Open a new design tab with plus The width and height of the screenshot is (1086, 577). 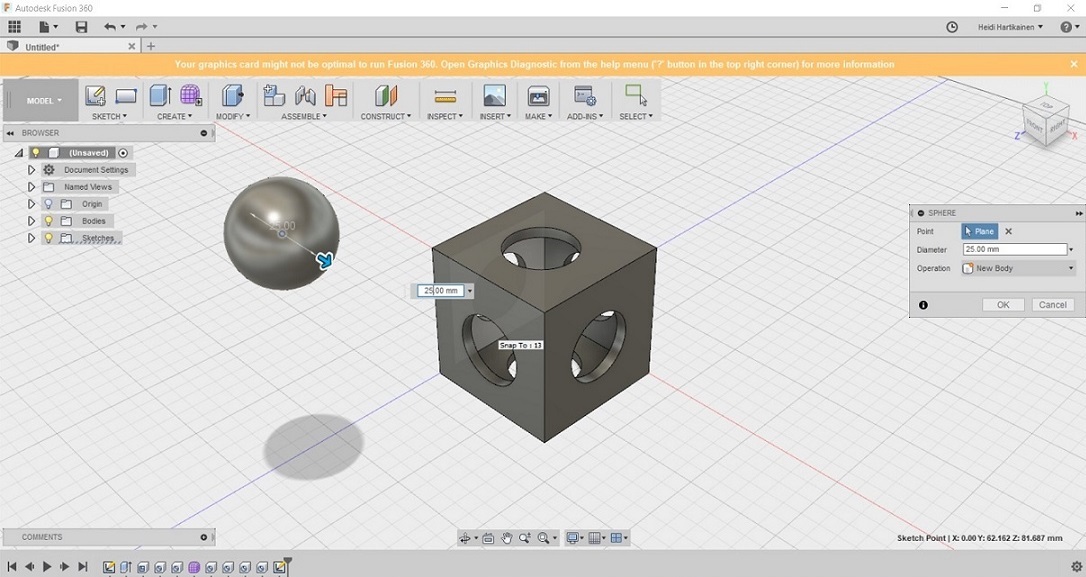coord(150,46)
